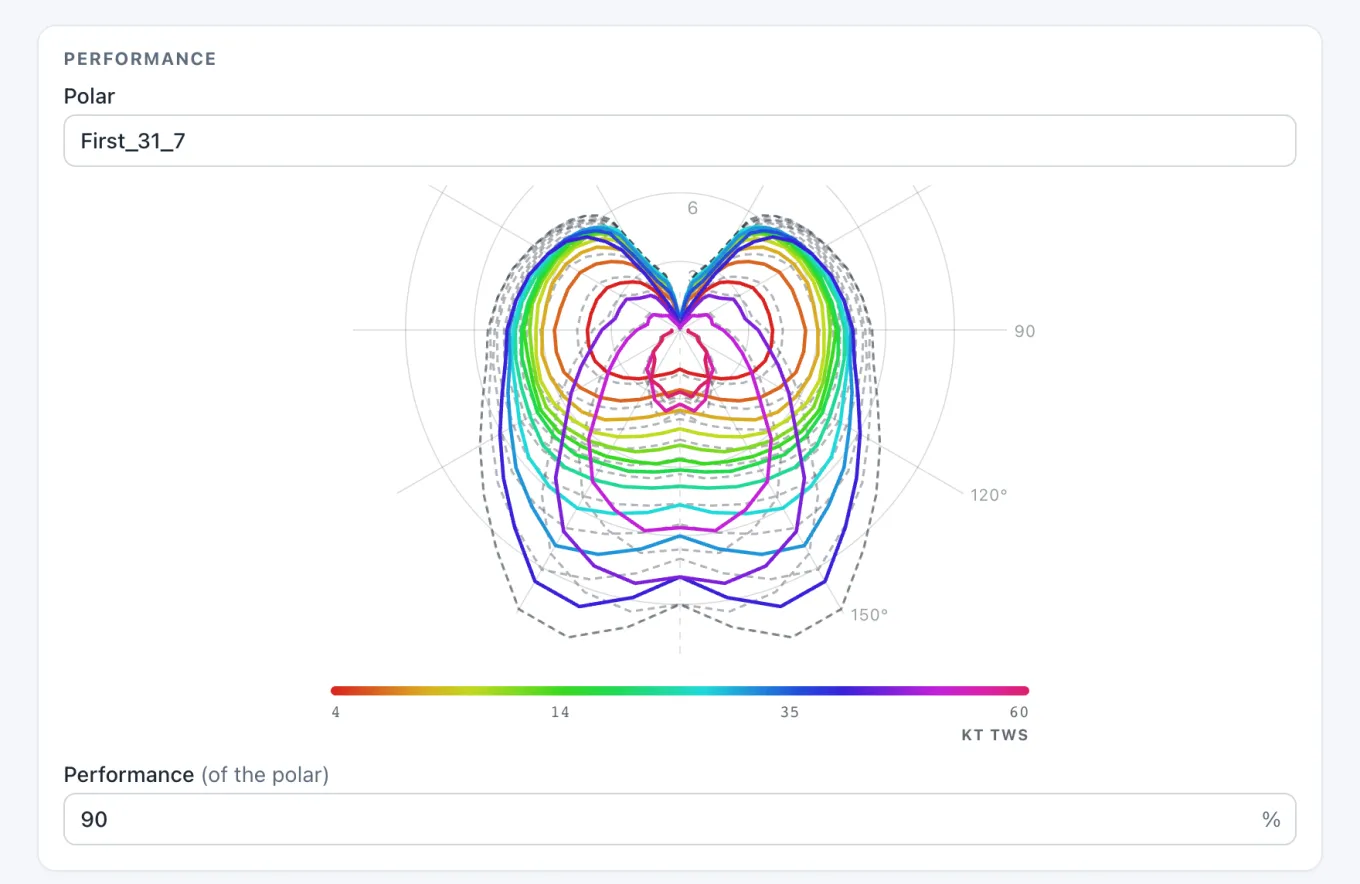Click the legend value 4
This screenshot has height=884, width=1360.
(x=335, y=712)
